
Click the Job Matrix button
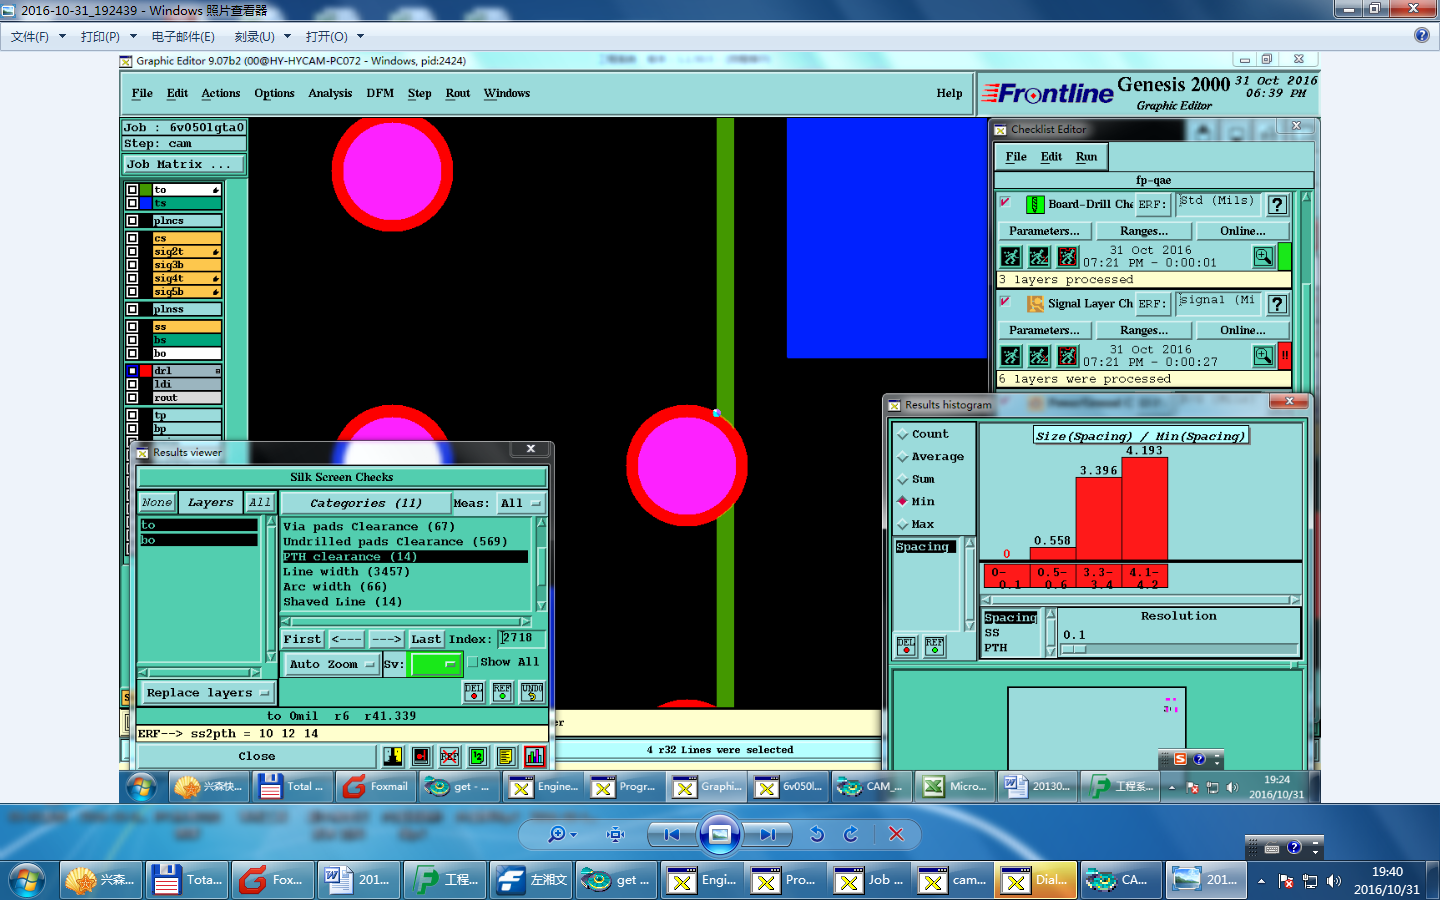184,164
